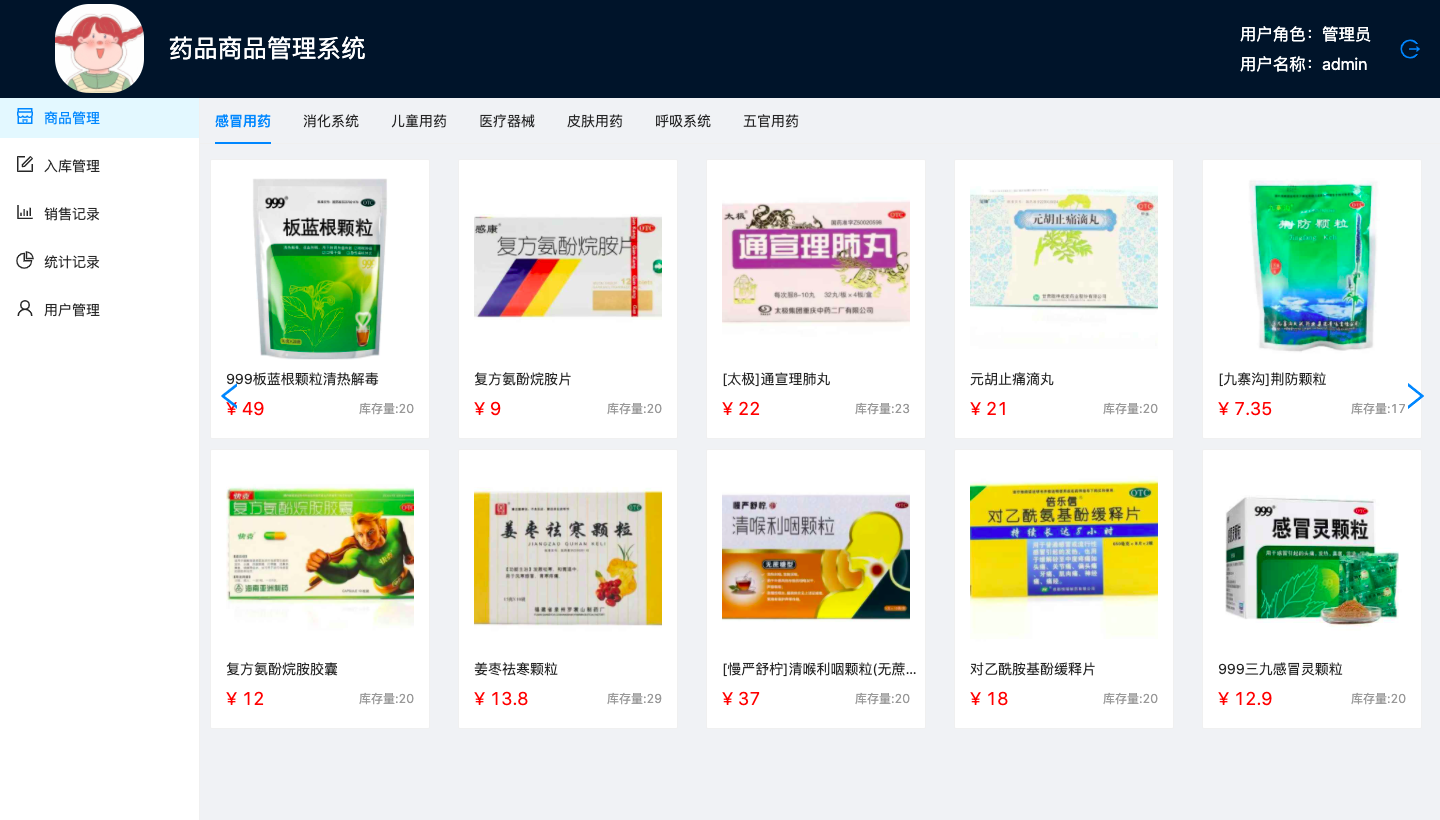Open 统计记录 in the sidebar

tap(99, 262)
